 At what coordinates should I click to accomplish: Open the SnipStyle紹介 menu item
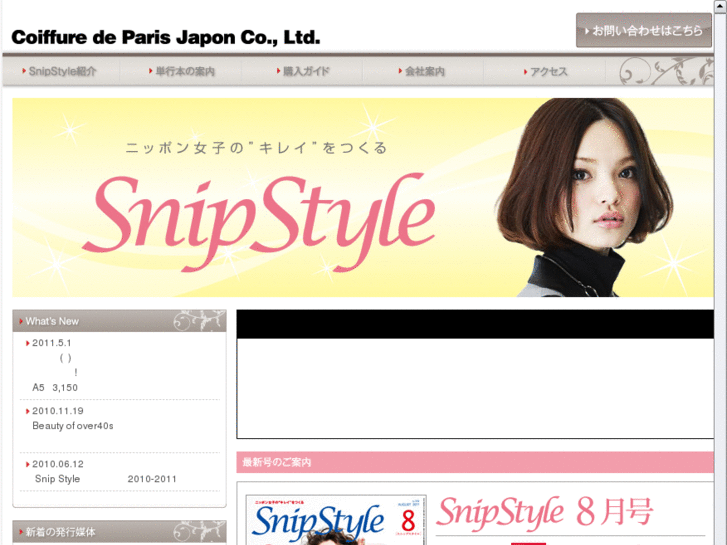tap(59, 71)
